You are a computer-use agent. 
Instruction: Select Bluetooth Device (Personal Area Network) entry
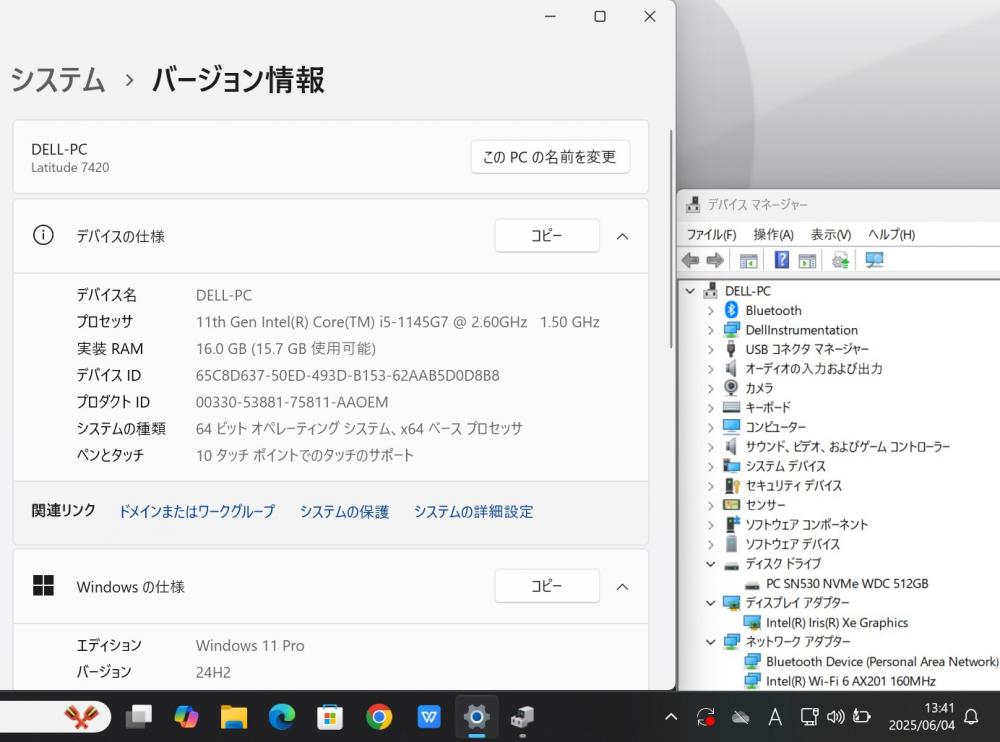tap(881, 662)
